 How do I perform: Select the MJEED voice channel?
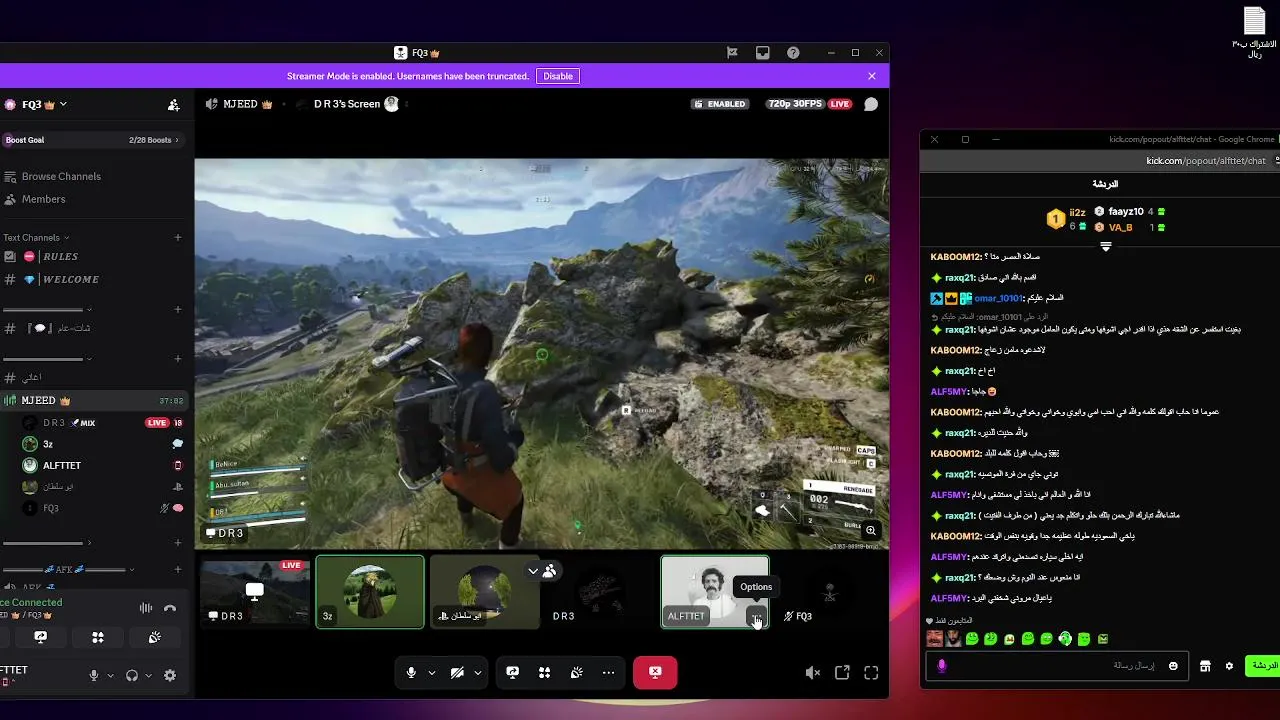[x=92, y=401]
